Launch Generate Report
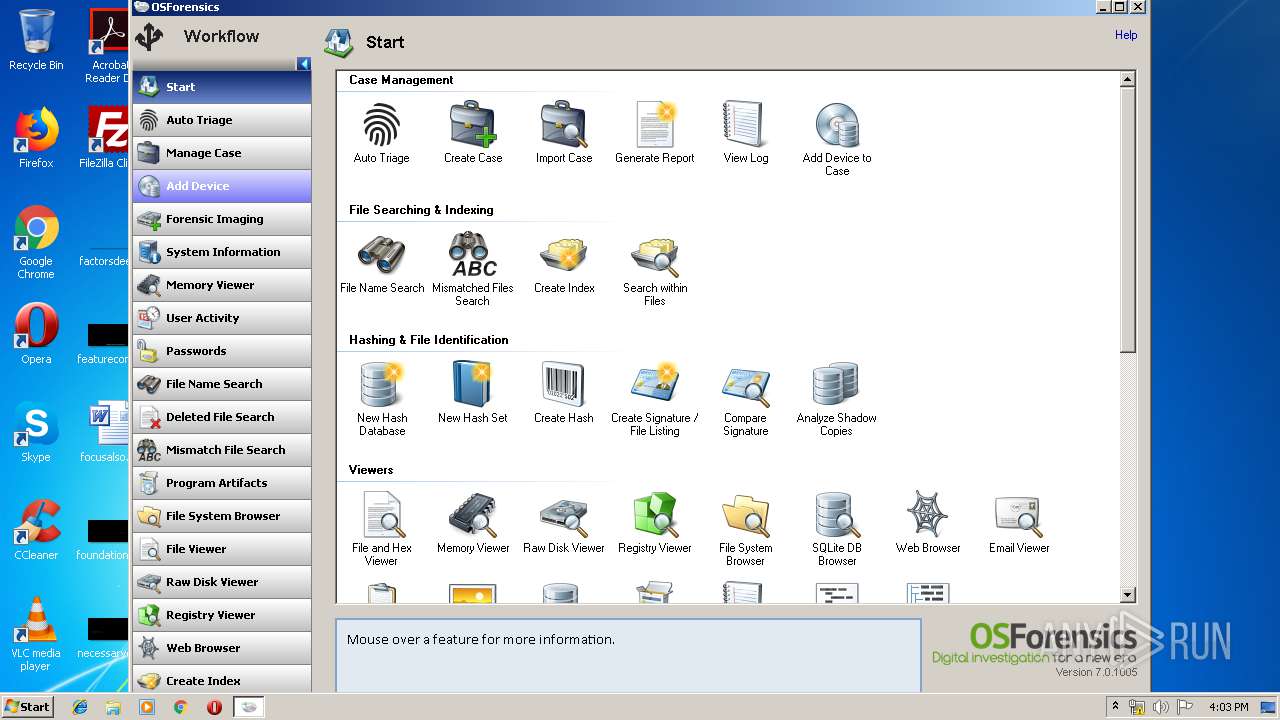Screen dimensions: 1280x720 (x=655, y=126)
